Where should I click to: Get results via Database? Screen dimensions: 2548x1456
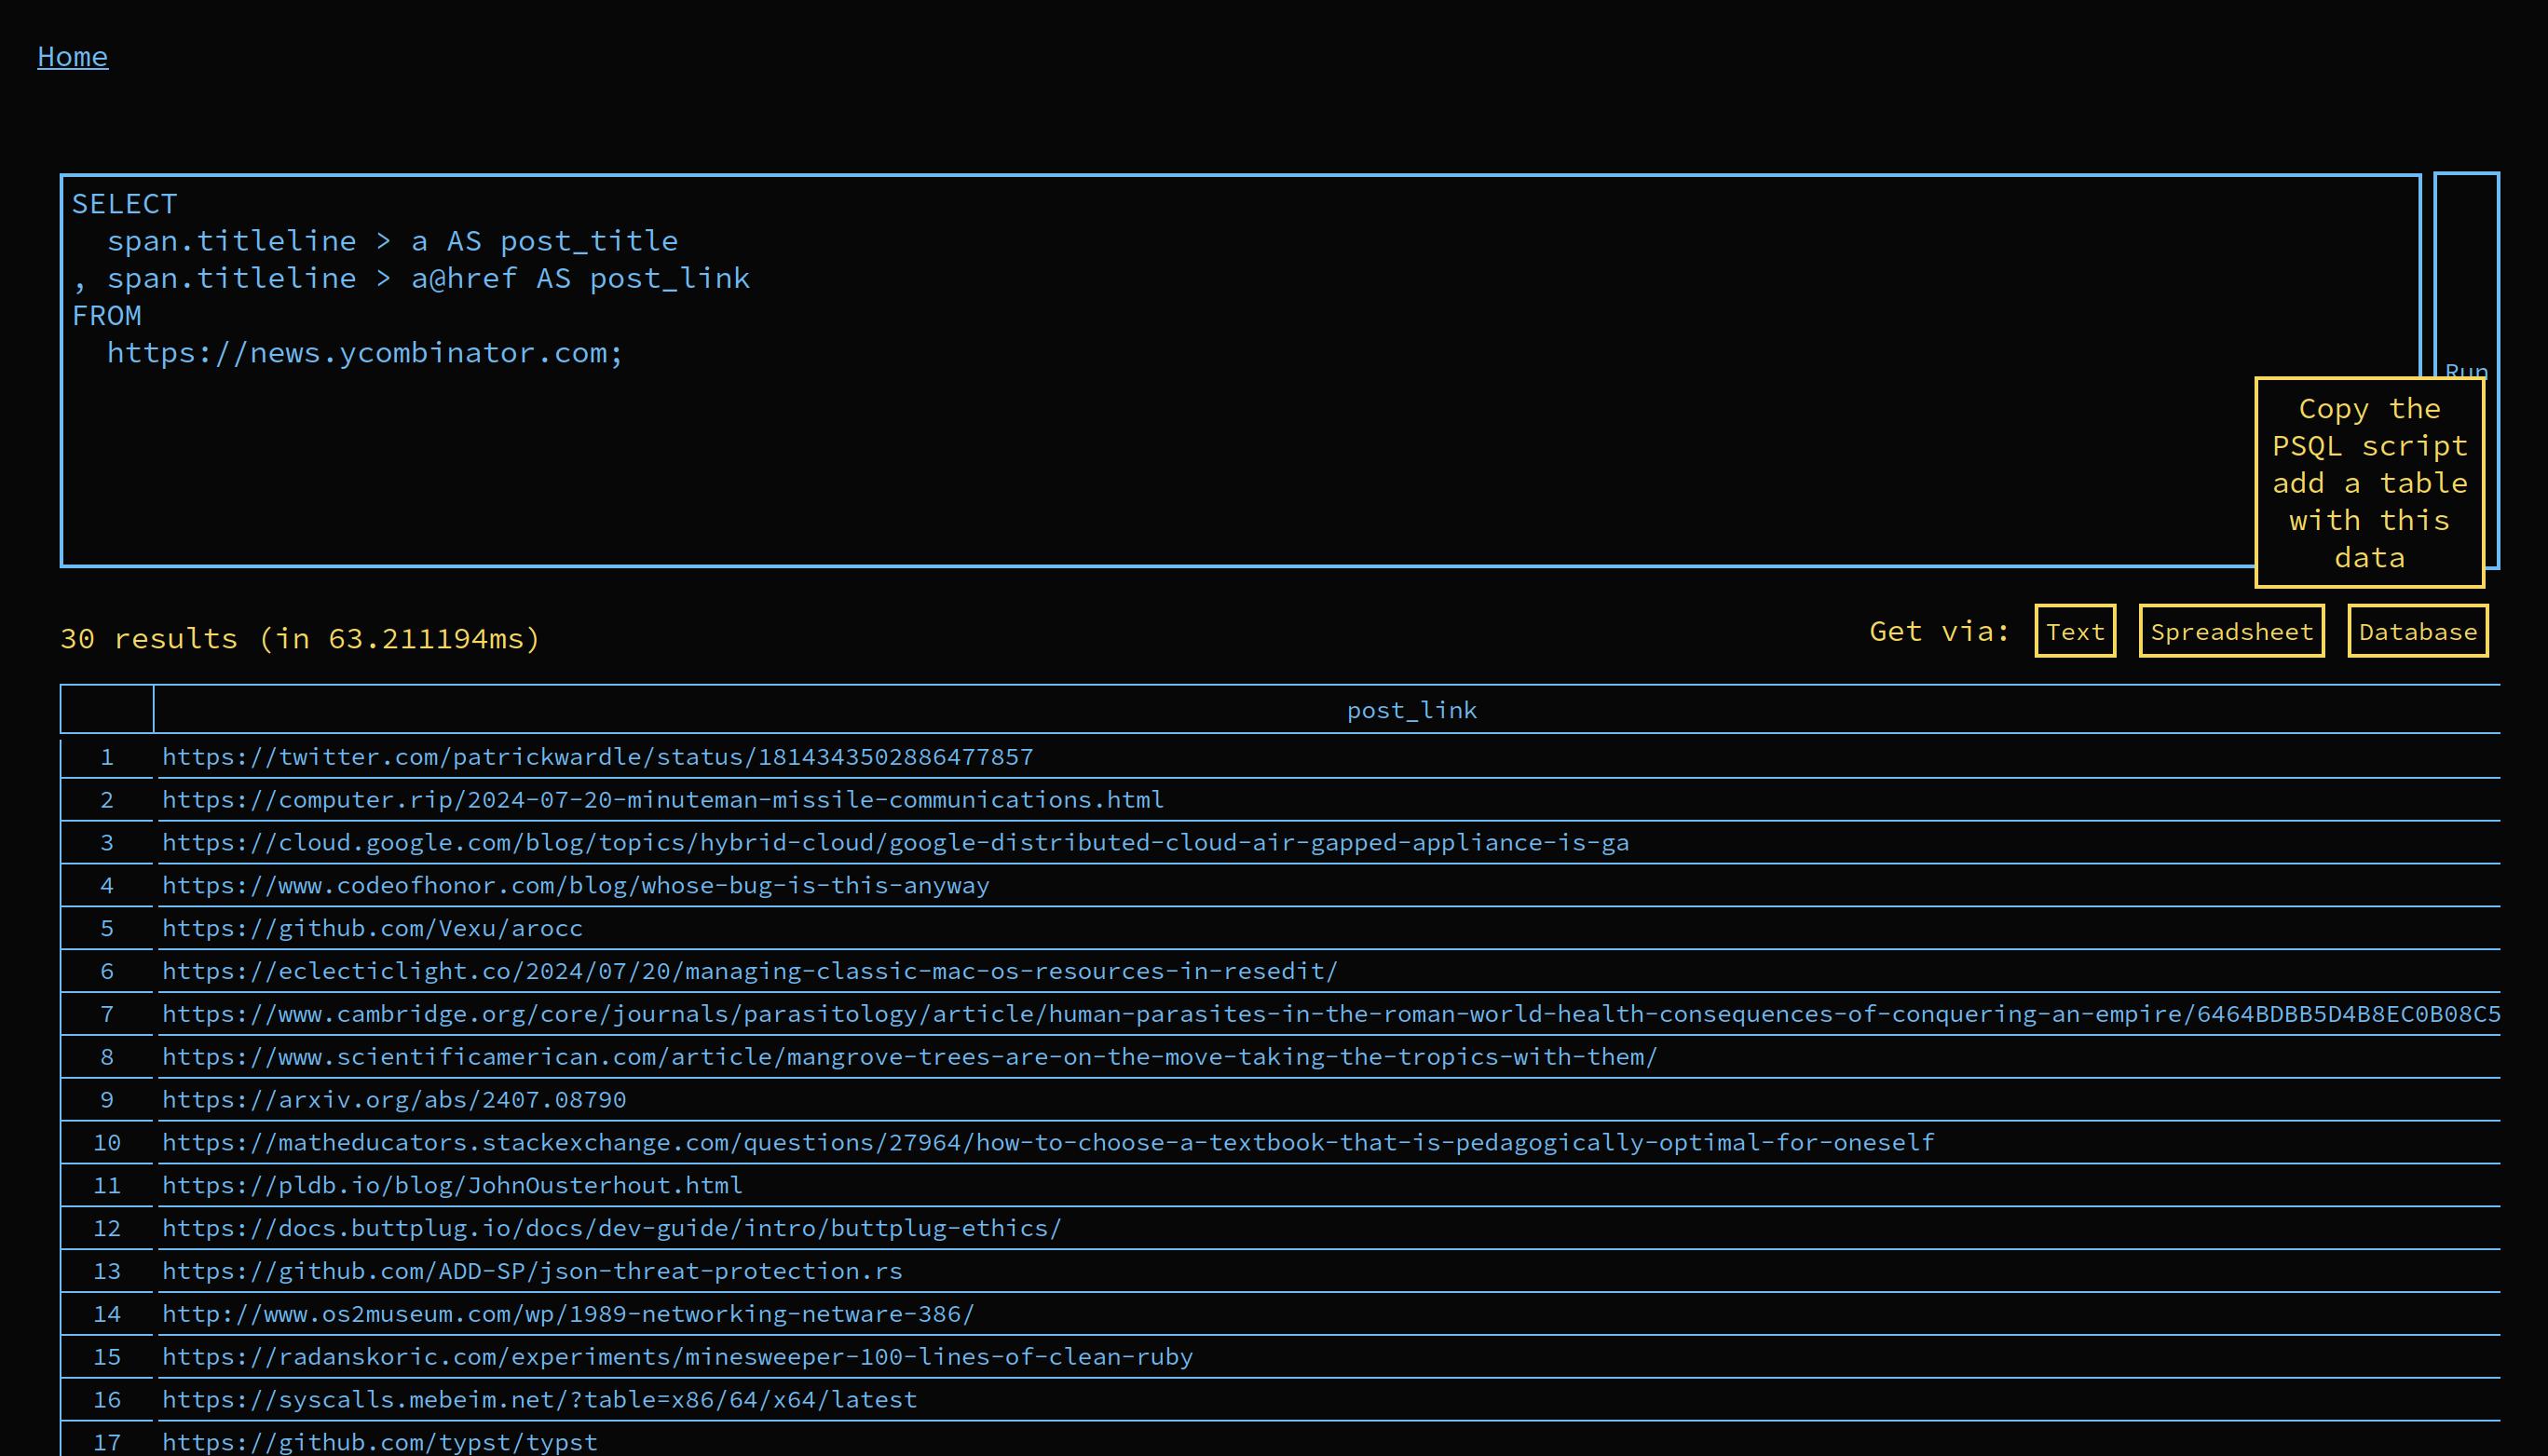(2417, 631)
